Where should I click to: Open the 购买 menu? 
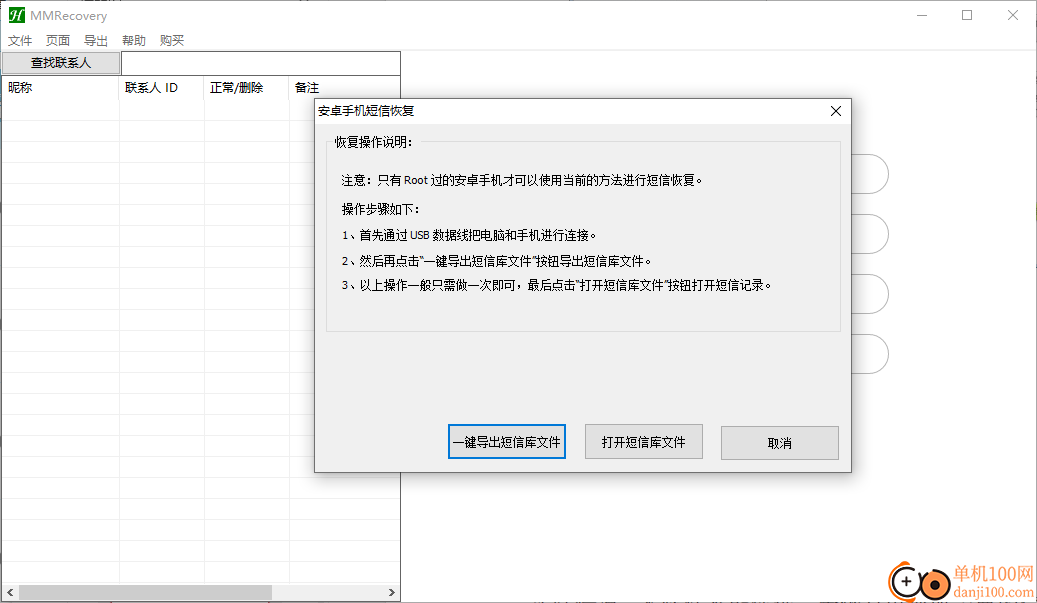point(172,40)
